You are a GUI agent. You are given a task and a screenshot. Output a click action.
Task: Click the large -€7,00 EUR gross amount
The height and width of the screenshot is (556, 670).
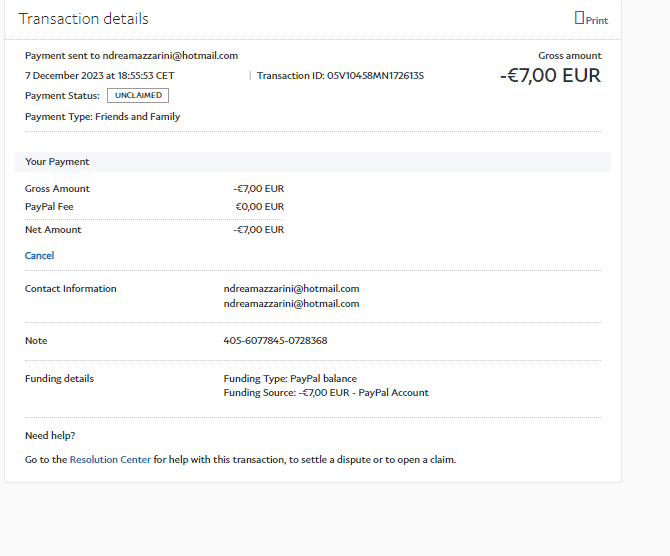tap(550, 76)
